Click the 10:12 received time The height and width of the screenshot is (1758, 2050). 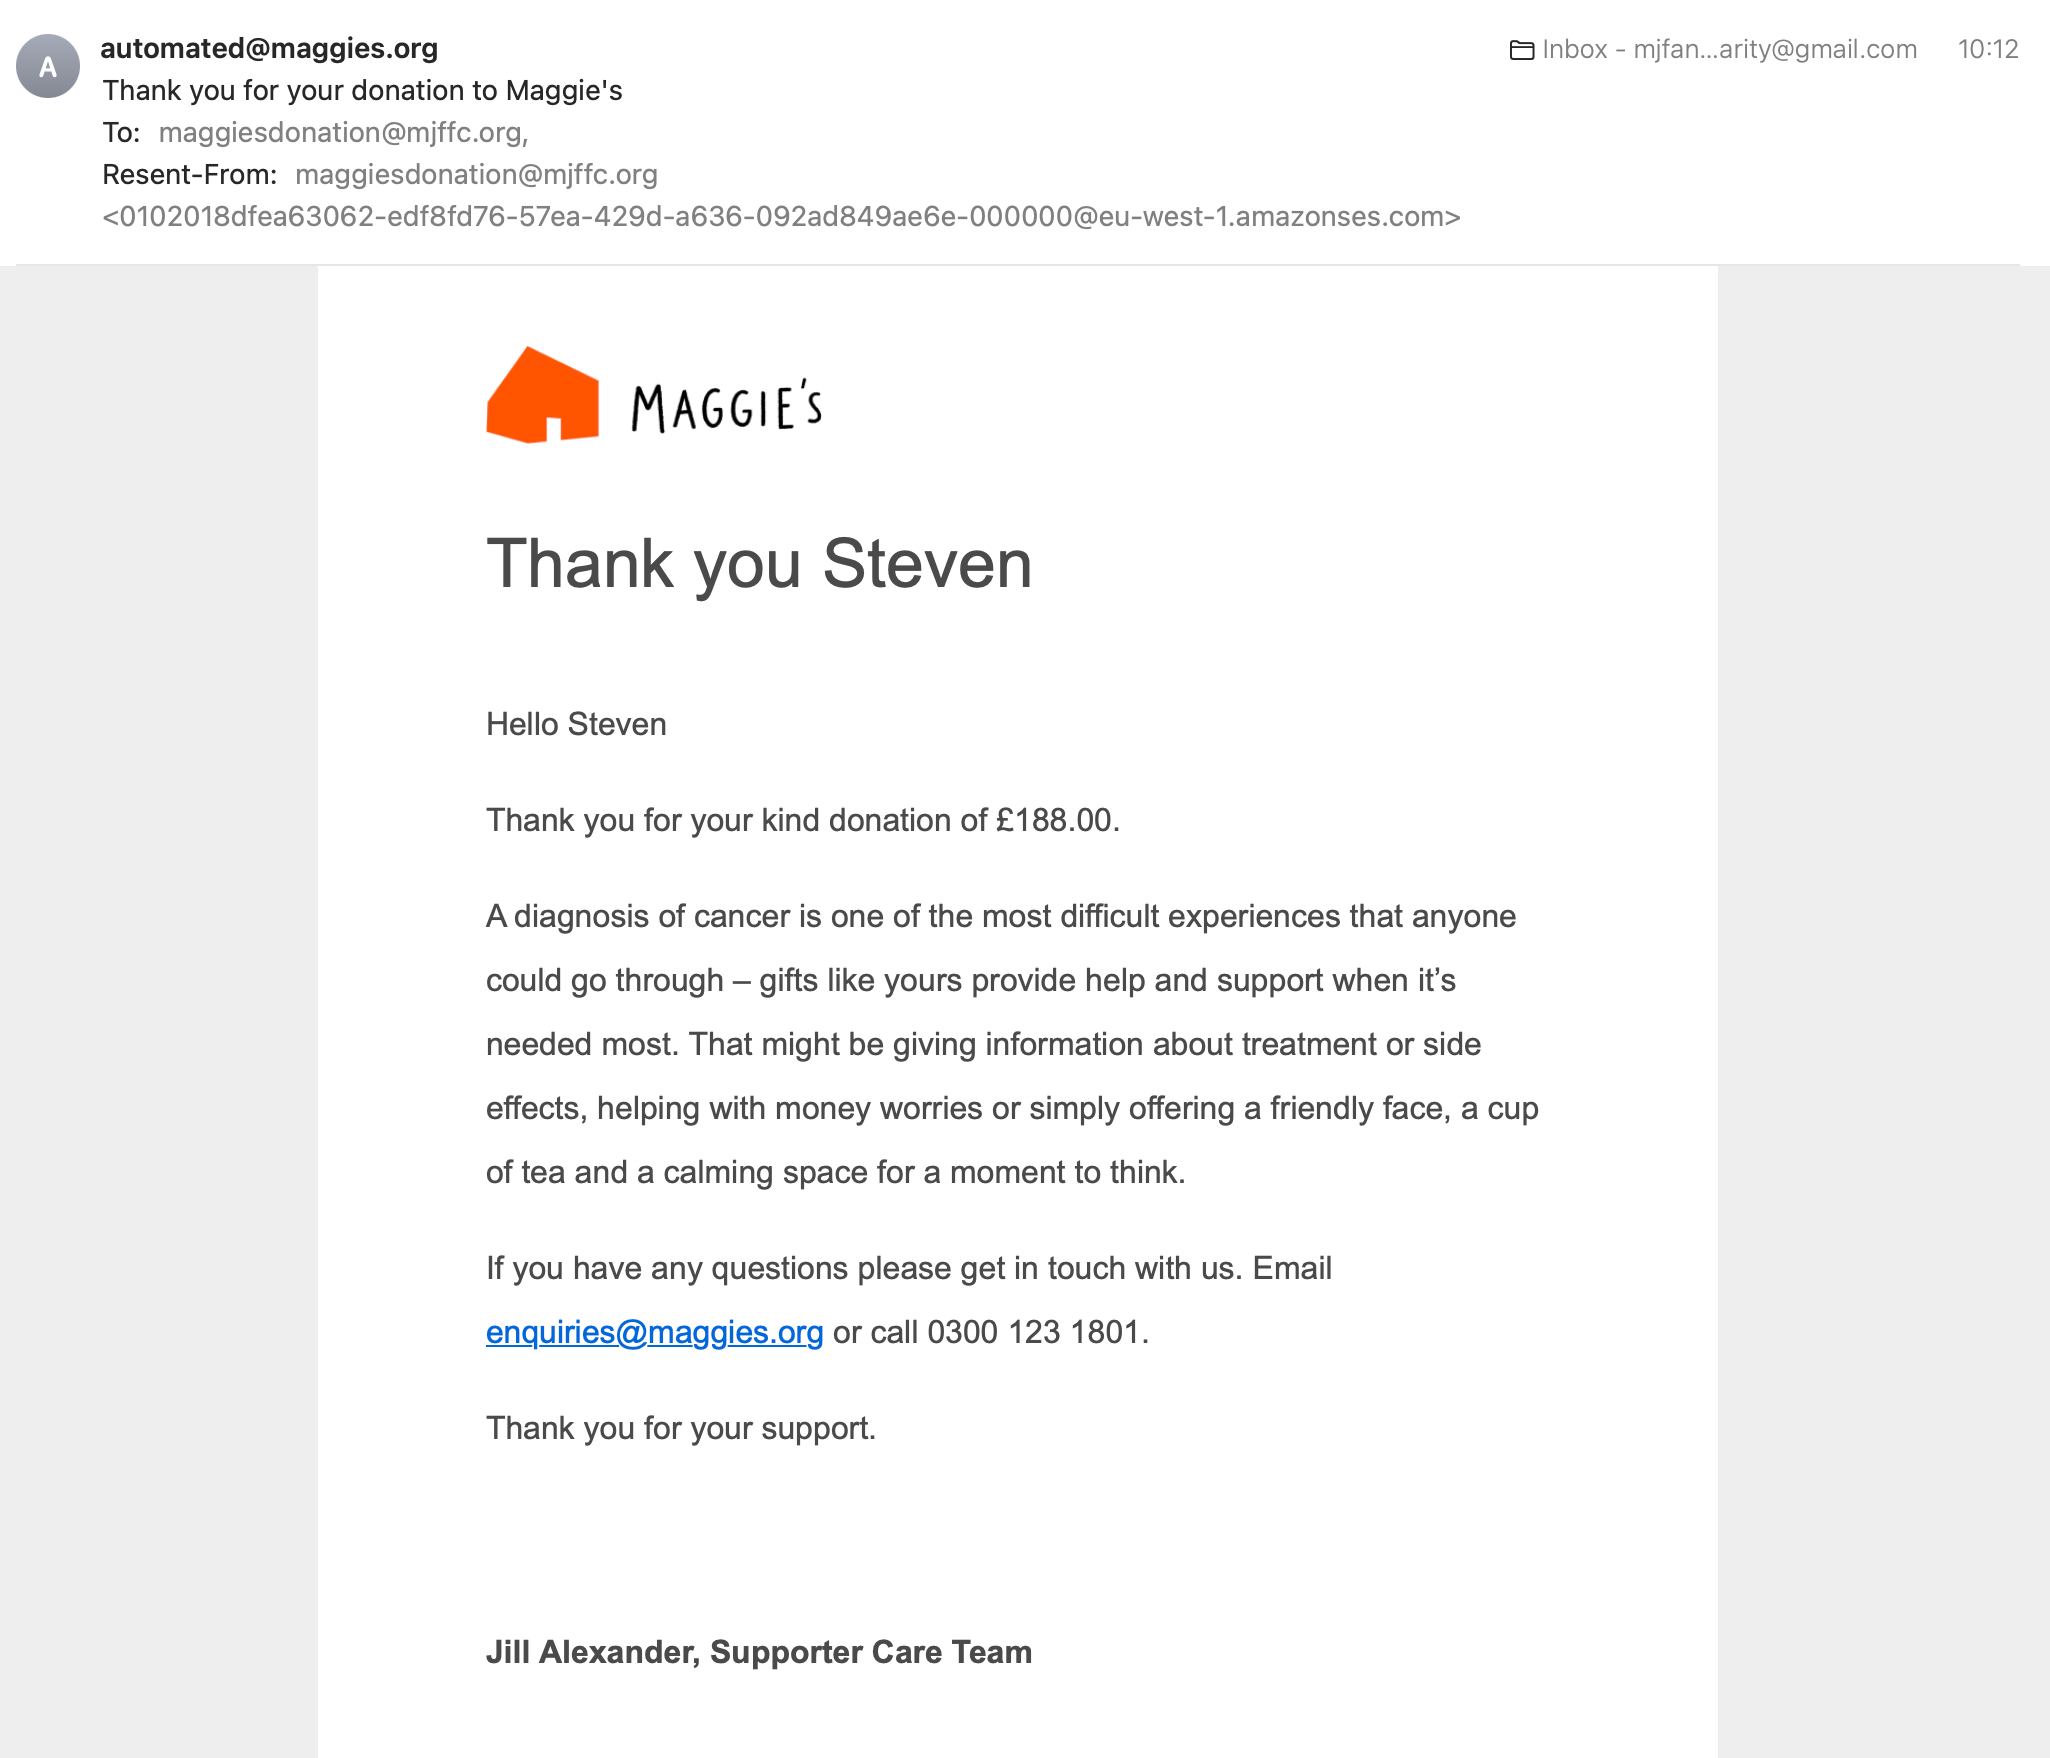pos(1988,49)
